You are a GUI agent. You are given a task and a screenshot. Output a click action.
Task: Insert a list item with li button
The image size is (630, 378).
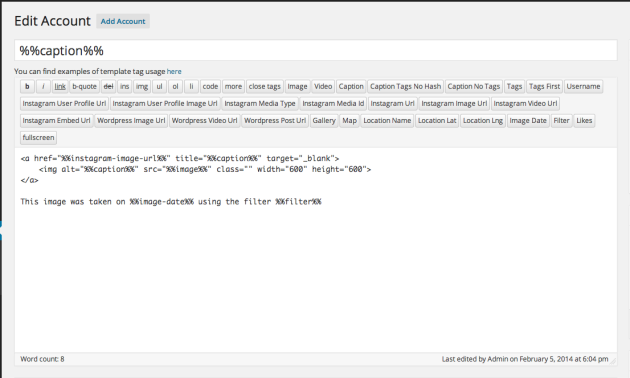pyautogui.click(x=191, y=86)
